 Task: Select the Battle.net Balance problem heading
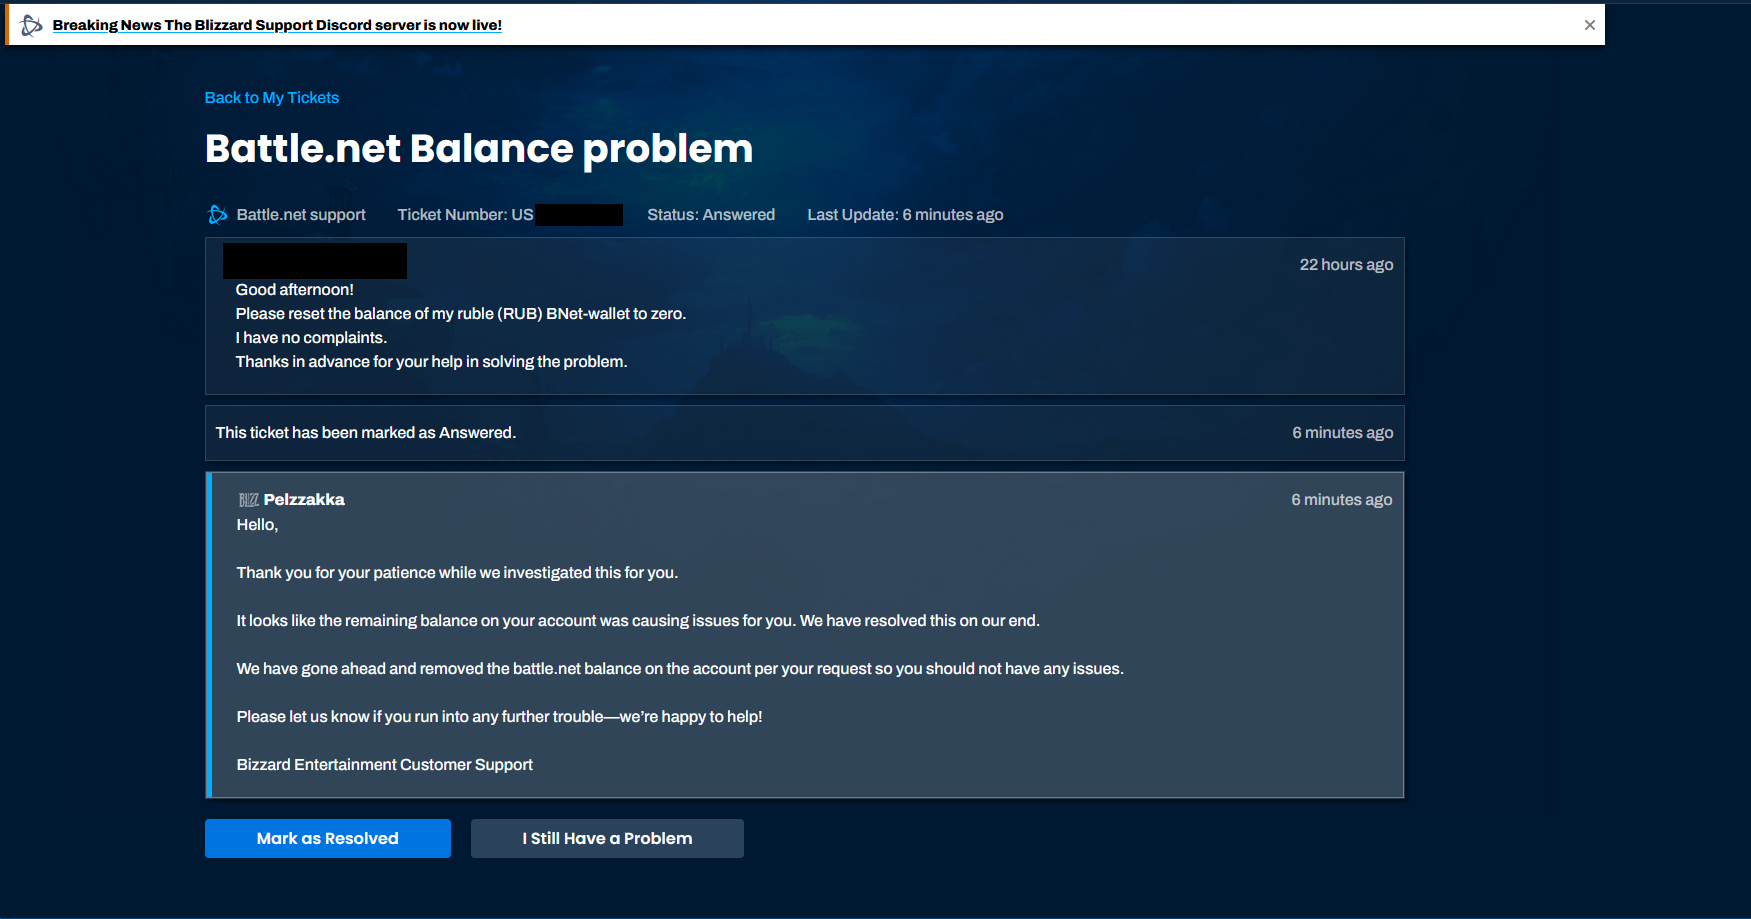[479, 149]
